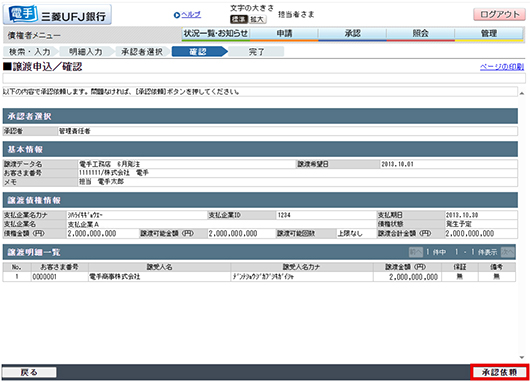The image size is (530, 382).
Task: Click the 譲受人名カナ column header
Action: [x=302, y=267]
